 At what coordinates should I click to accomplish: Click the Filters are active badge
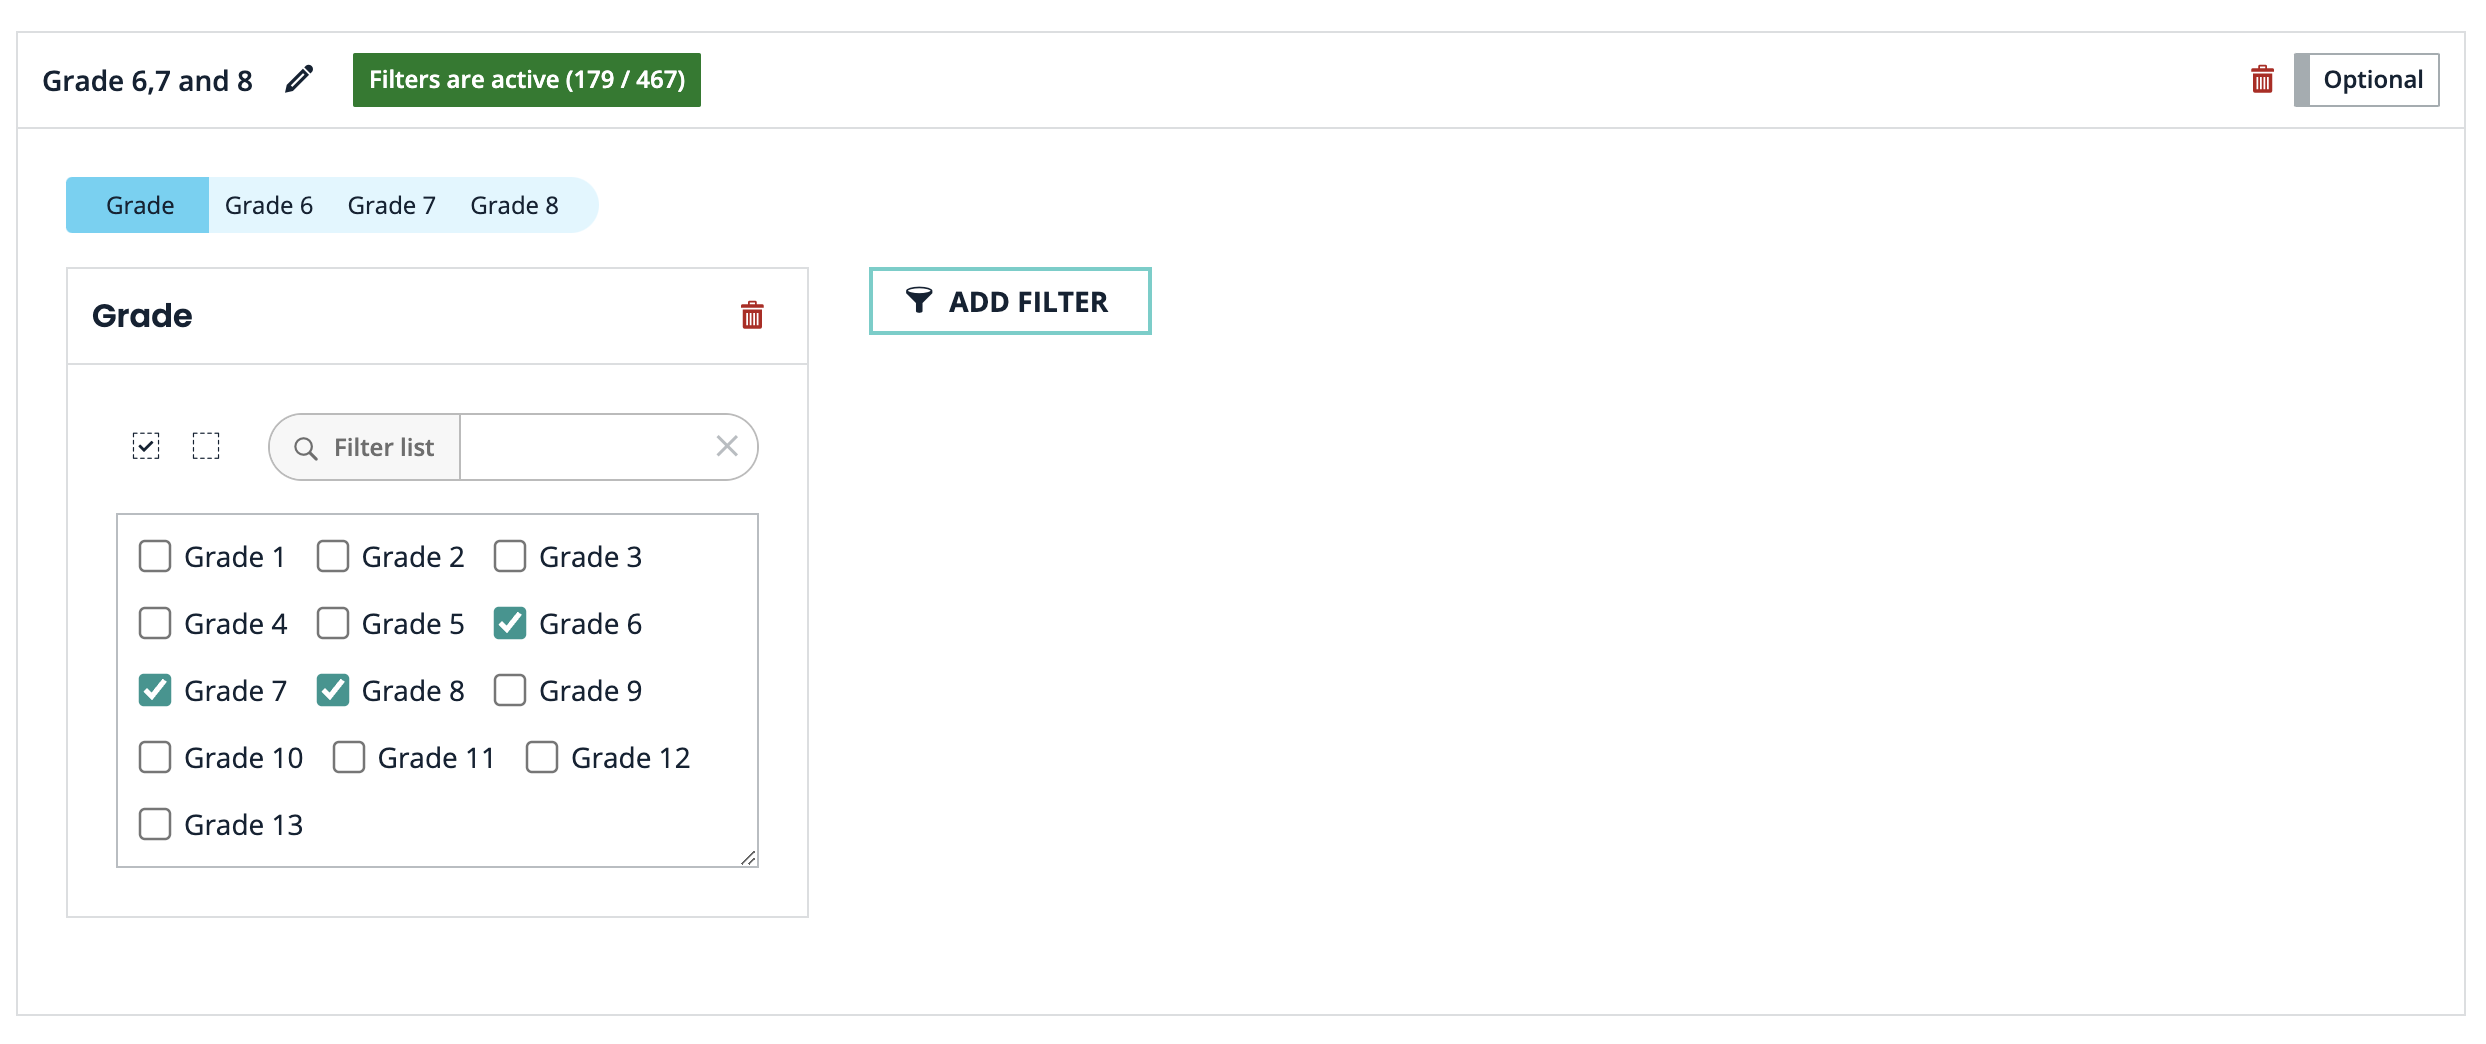coord(526,80)
